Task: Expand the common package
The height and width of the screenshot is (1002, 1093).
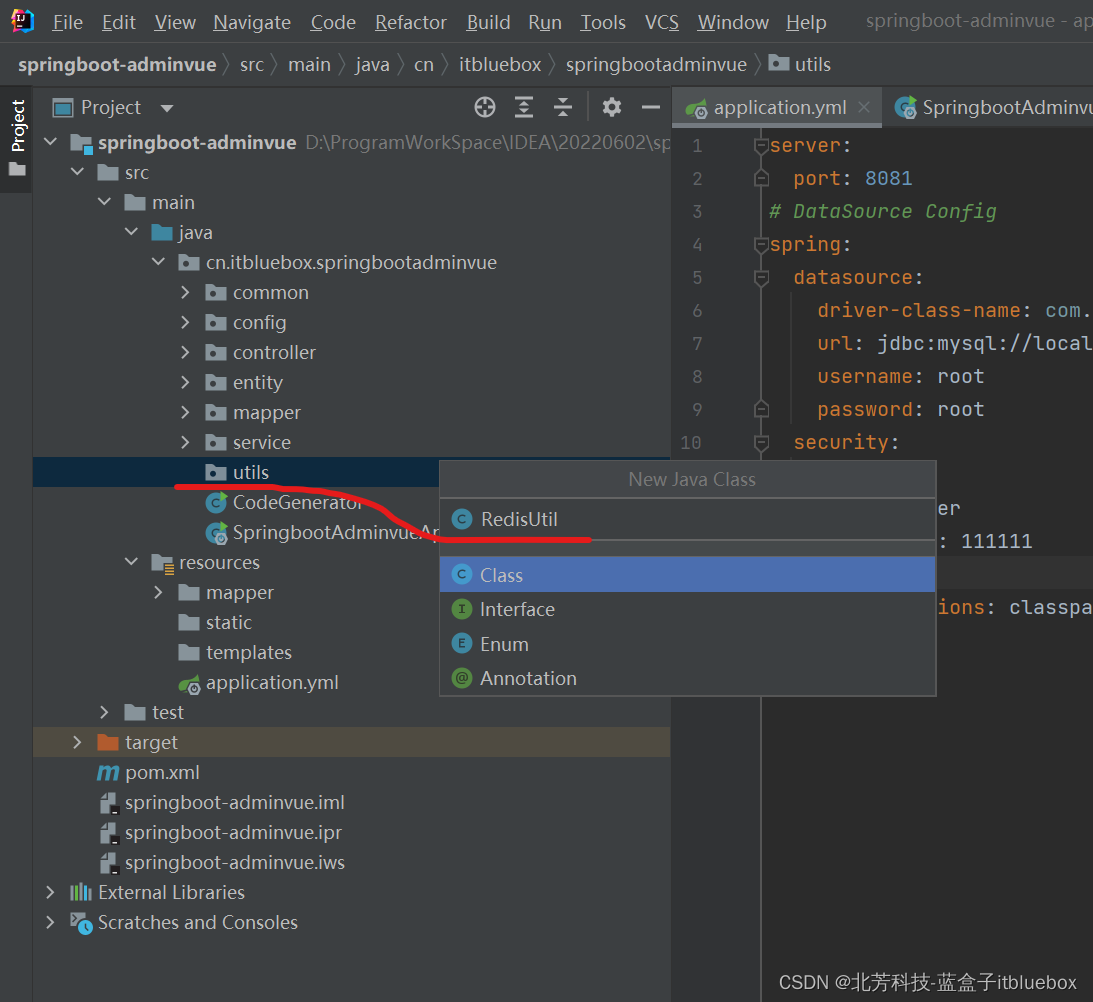Action: 185,292
